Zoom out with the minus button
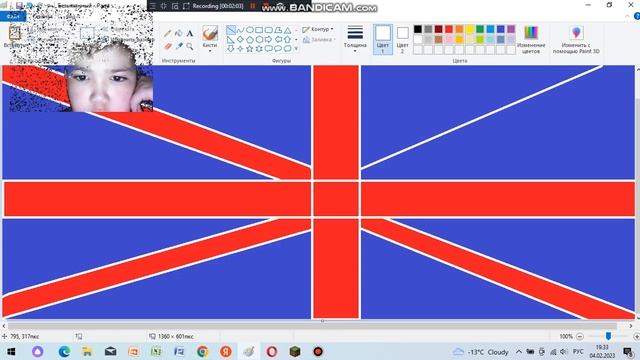The height and width of the screenshot is (360, 640). tap(580, 336)
